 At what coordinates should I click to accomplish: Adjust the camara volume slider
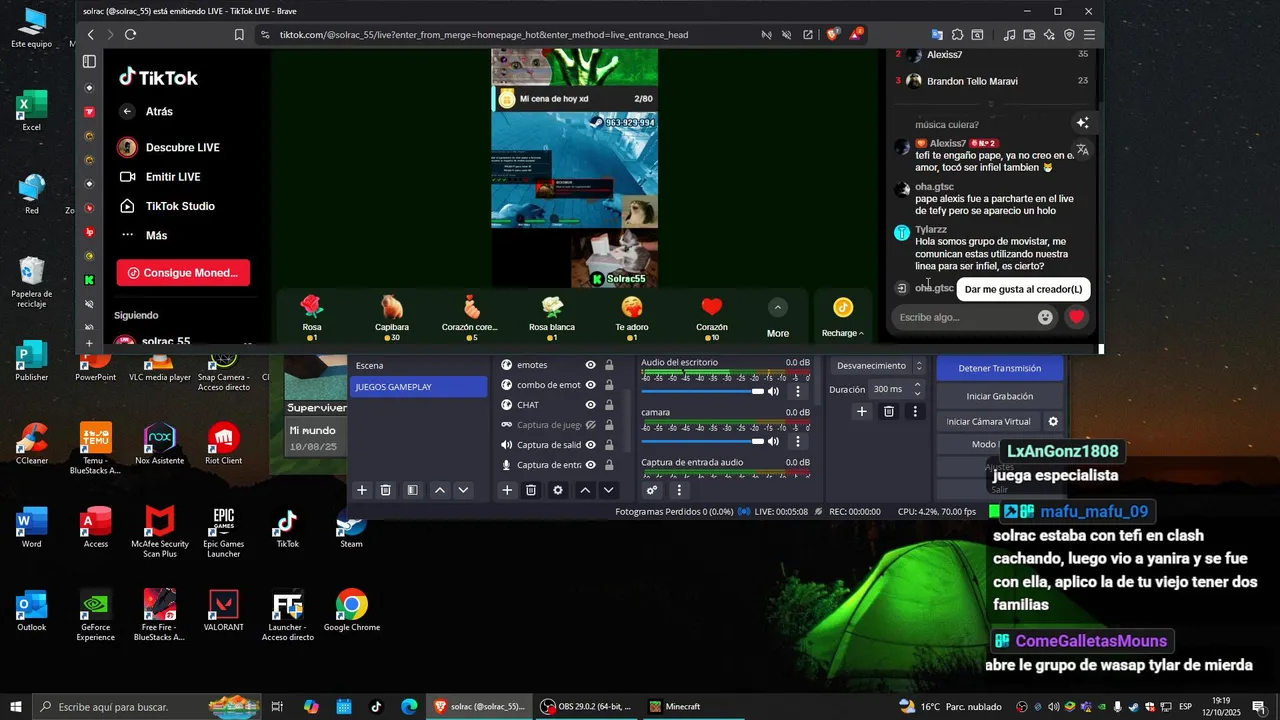[702, 441]
